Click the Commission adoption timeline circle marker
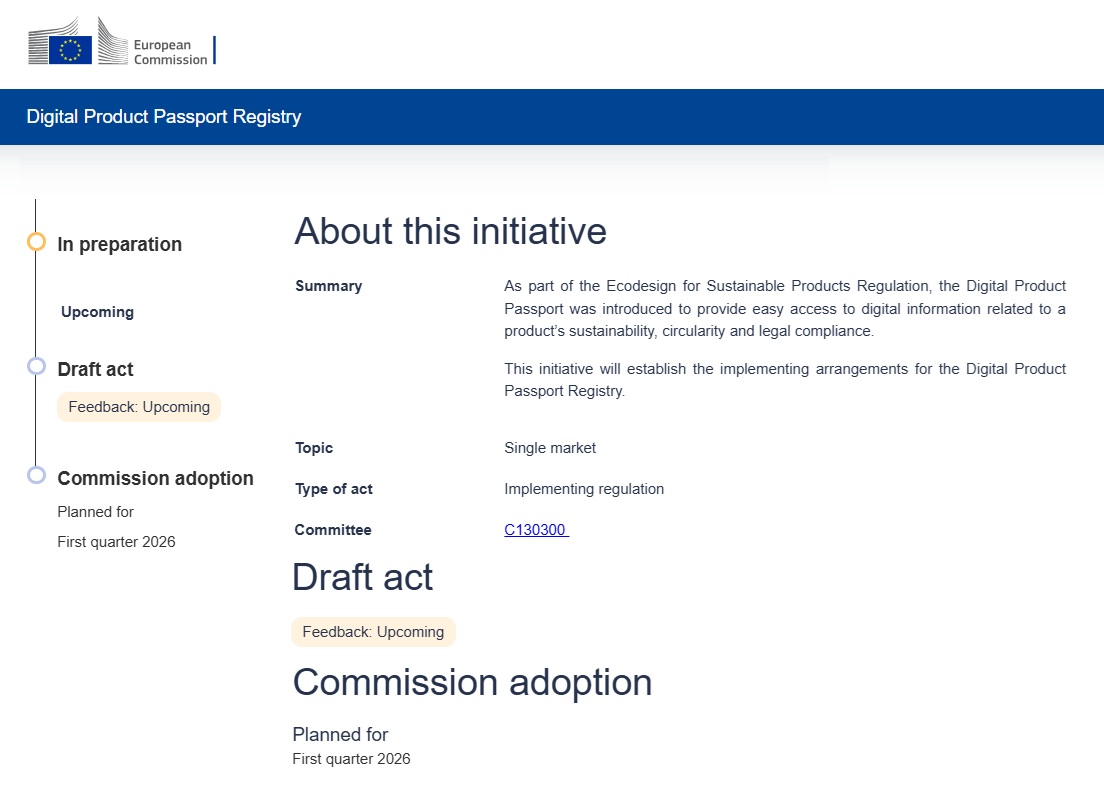The height and width of the screenshot is (786, 1104). click(x=37, y=475)
